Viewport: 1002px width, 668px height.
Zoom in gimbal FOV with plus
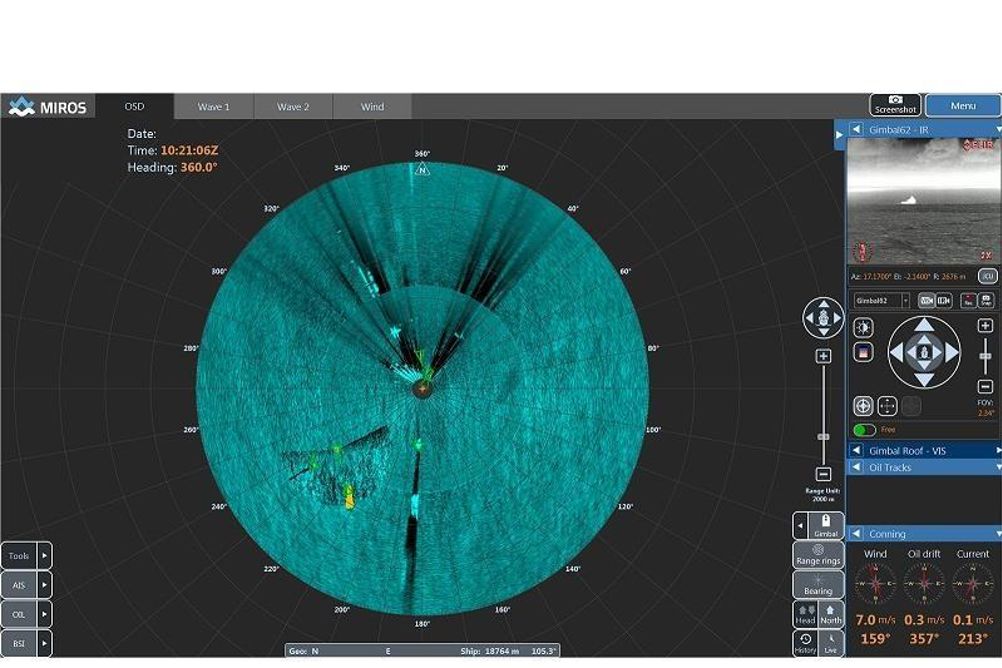(x=985, y=326)
